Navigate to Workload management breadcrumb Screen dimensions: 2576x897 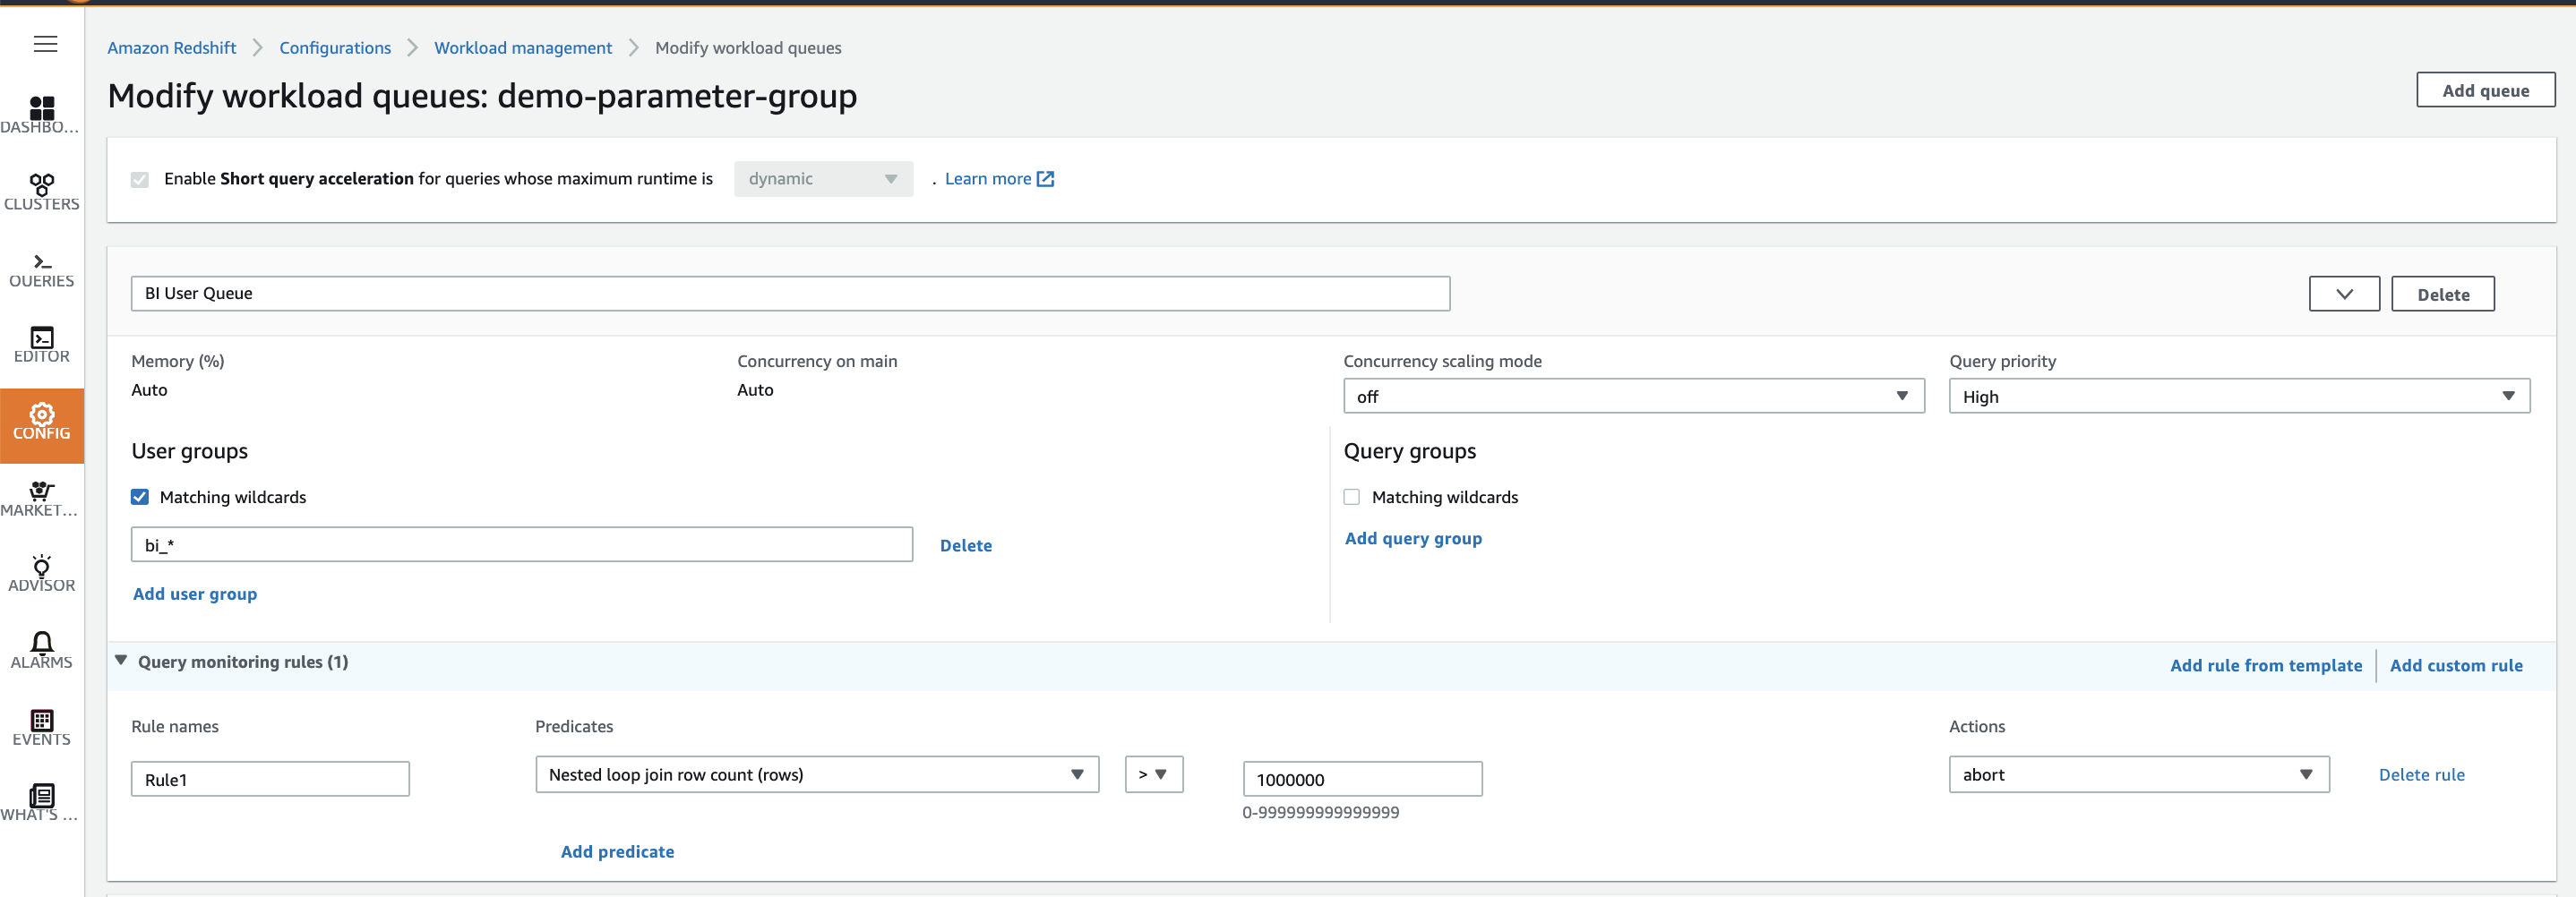[x=523, y=48]
